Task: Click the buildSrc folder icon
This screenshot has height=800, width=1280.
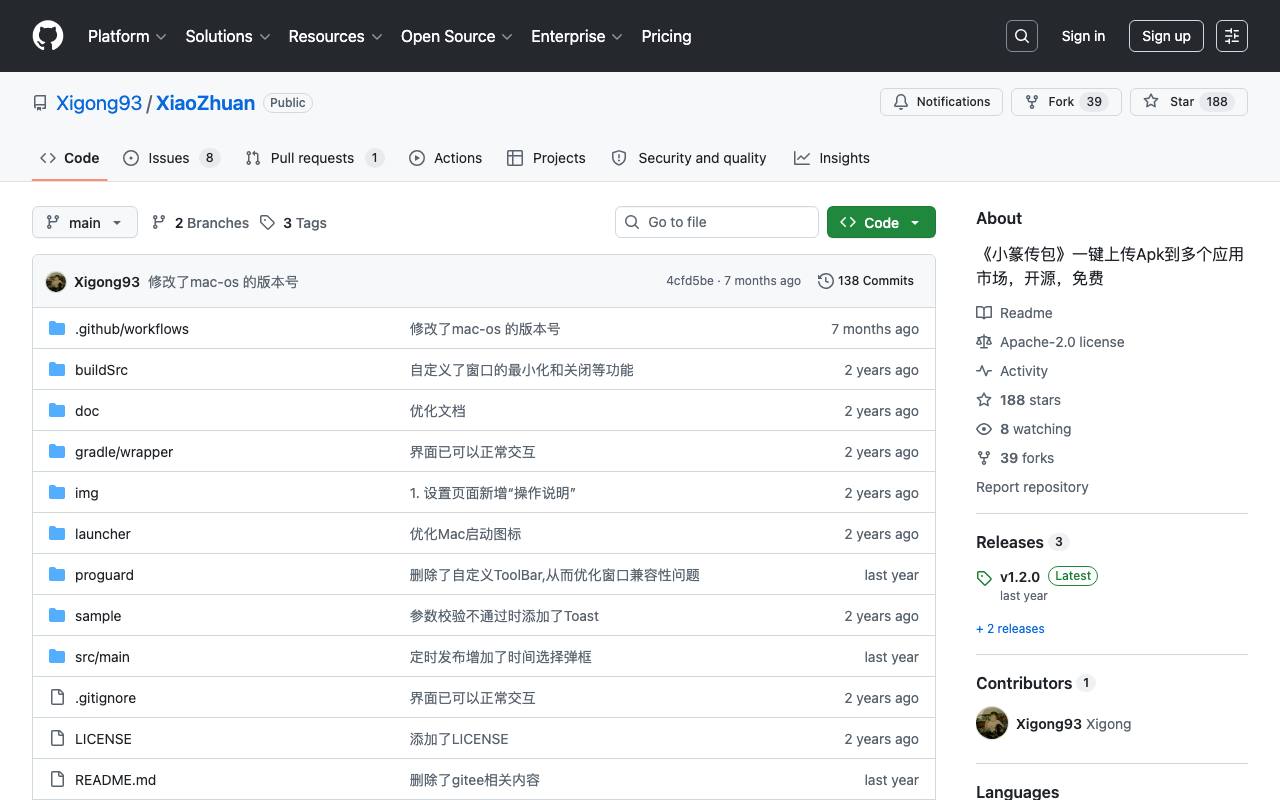Action: pos(57,369)
